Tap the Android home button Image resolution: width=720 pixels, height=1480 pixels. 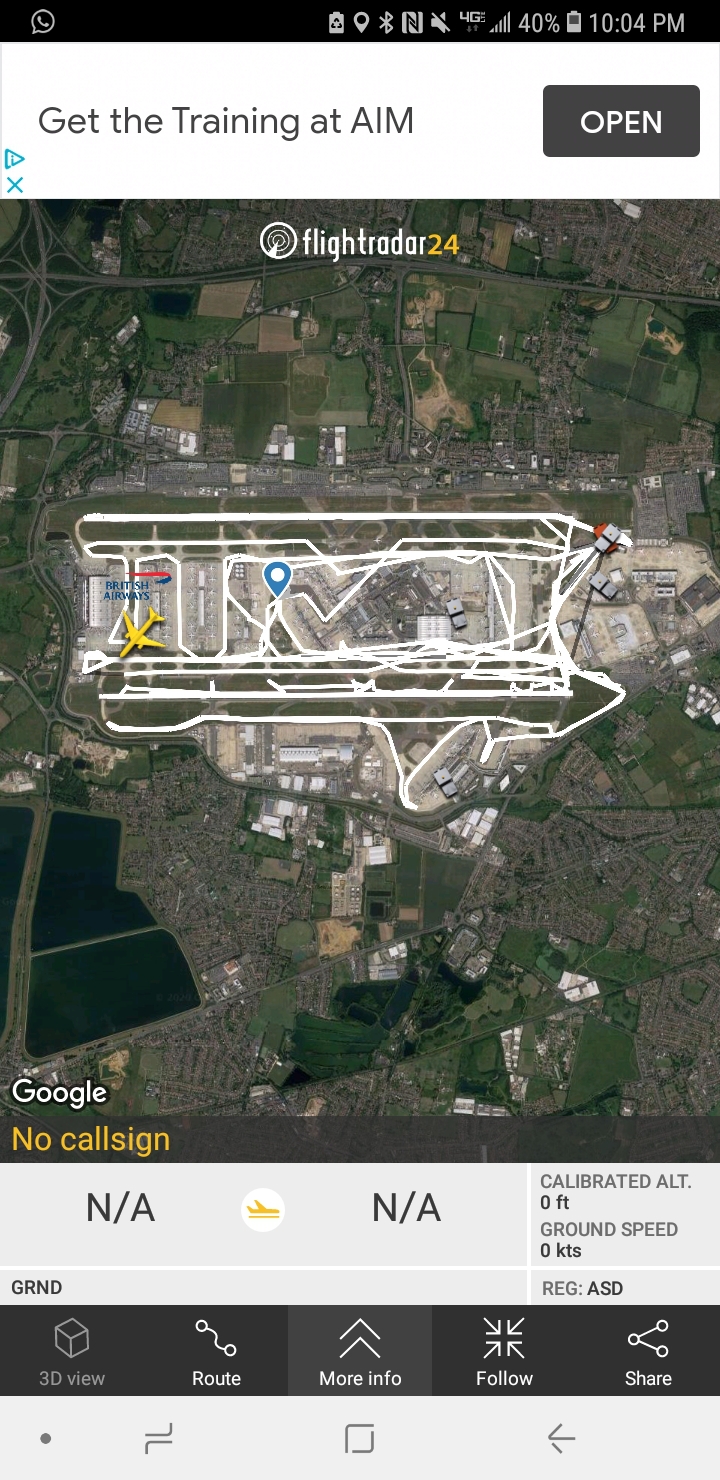point(359,1439)
